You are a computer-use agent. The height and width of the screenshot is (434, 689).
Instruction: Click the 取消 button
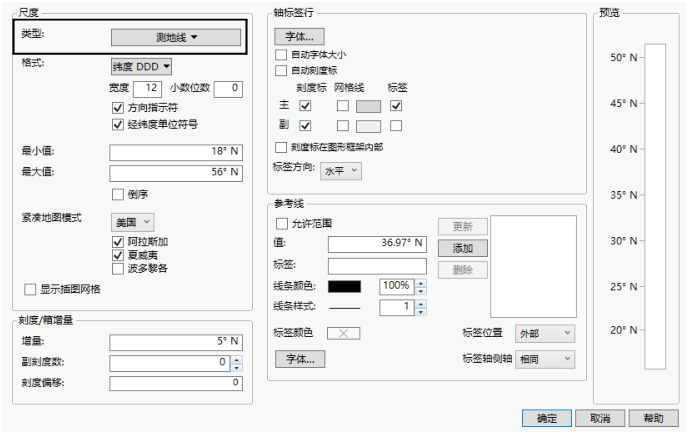[600, 418]
